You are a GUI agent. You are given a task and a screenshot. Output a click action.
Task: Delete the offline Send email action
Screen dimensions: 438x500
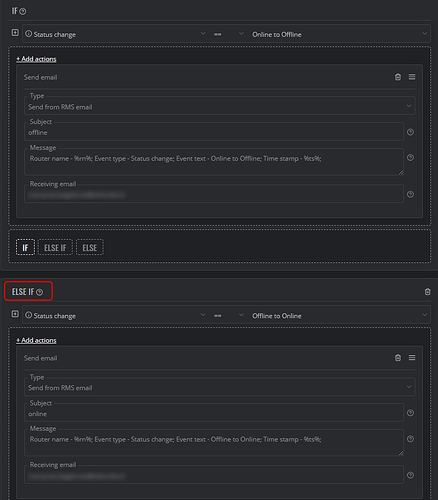[398, 77]
